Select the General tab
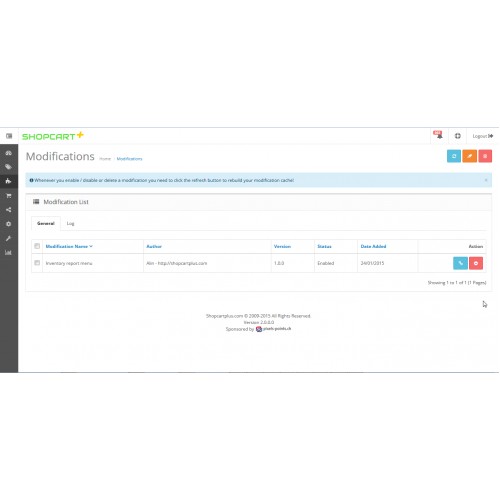 tap(46, 223)
